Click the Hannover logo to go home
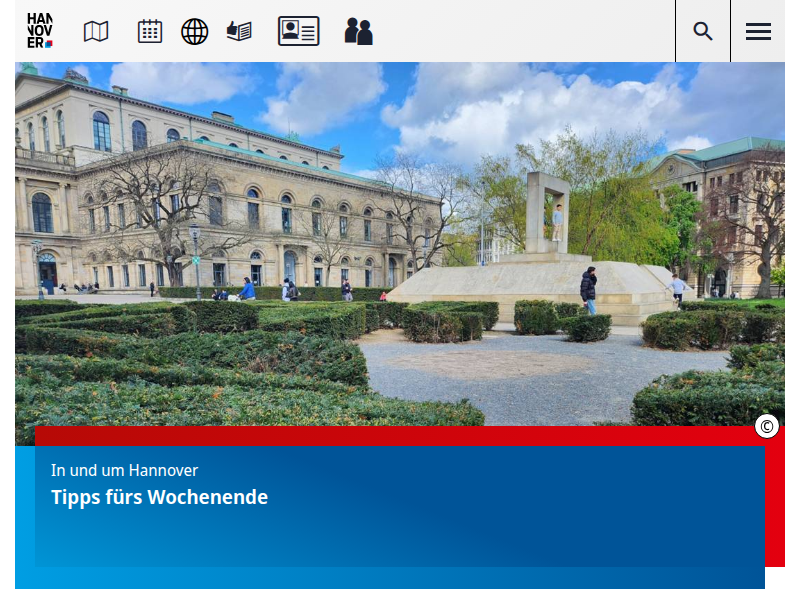800x600 pixels. [40, 31]
